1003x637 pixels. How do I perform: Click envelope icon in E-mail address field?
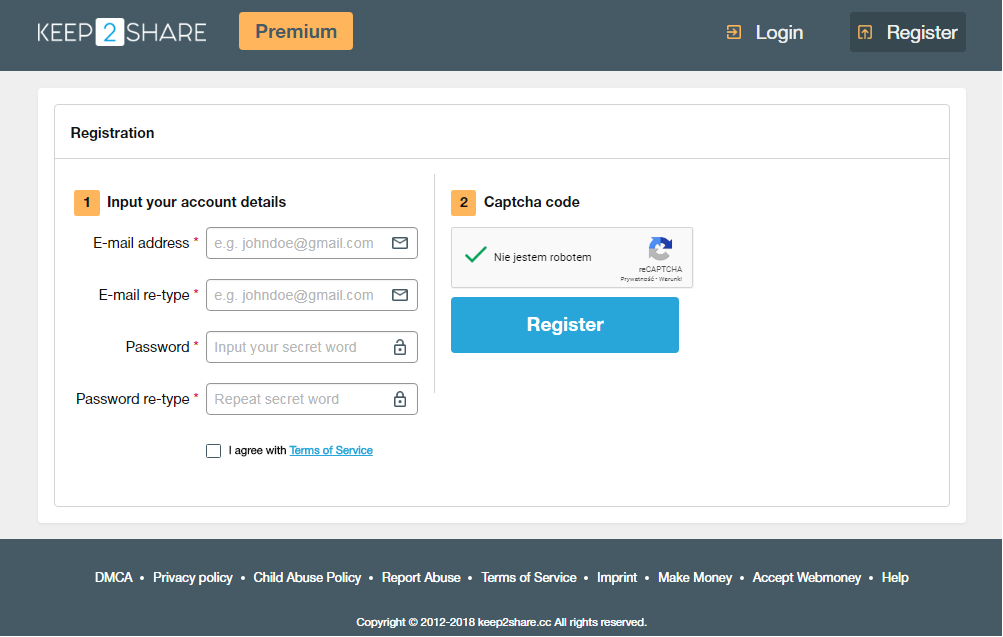click(x=400, y=243)
